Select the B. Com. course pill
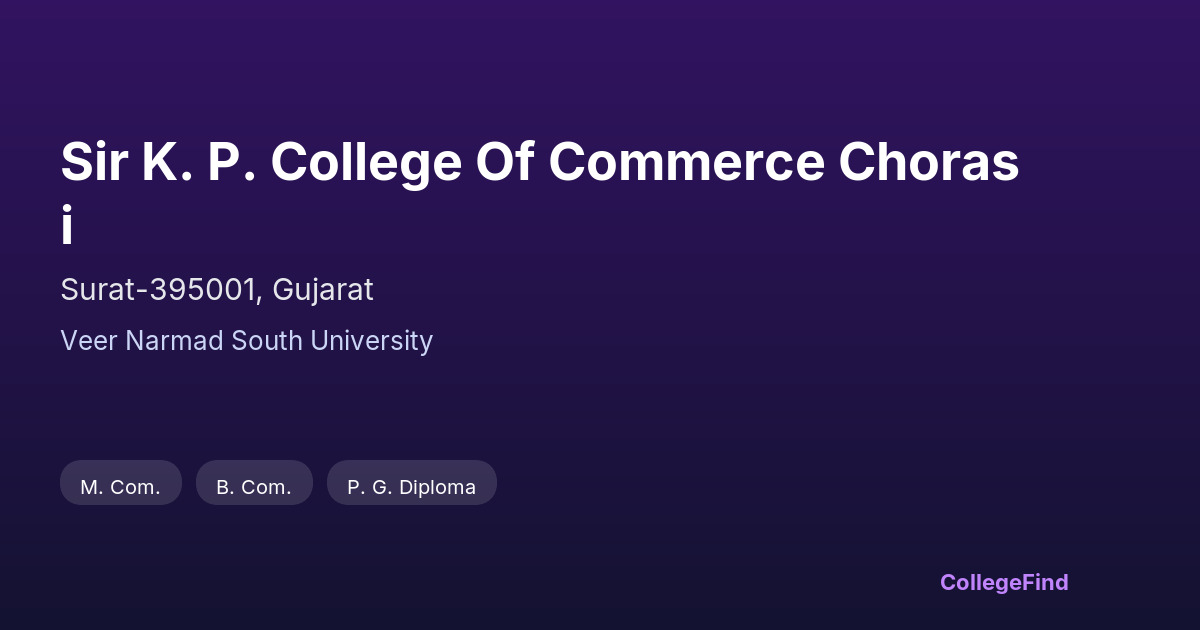The width and height of the screenshot is (1200, 630). point(254,487)
